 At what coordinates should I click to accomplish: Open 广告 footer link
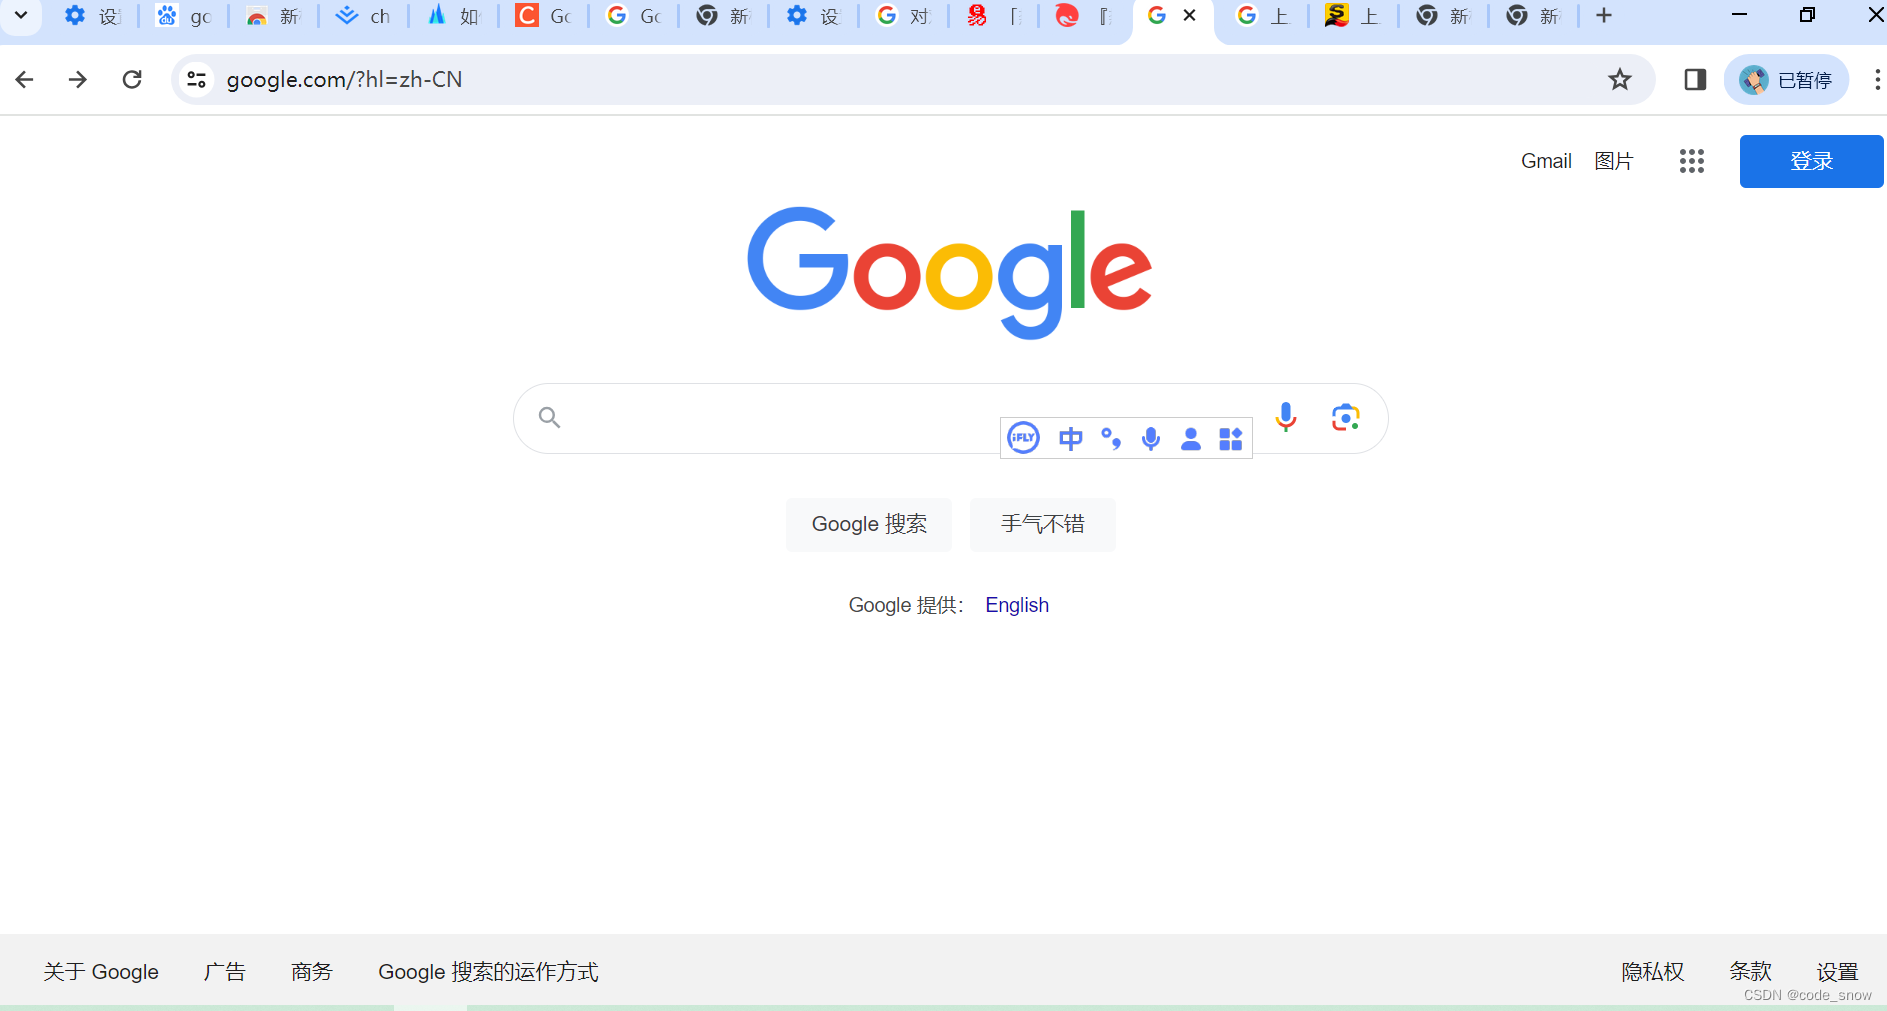[224, 972]
